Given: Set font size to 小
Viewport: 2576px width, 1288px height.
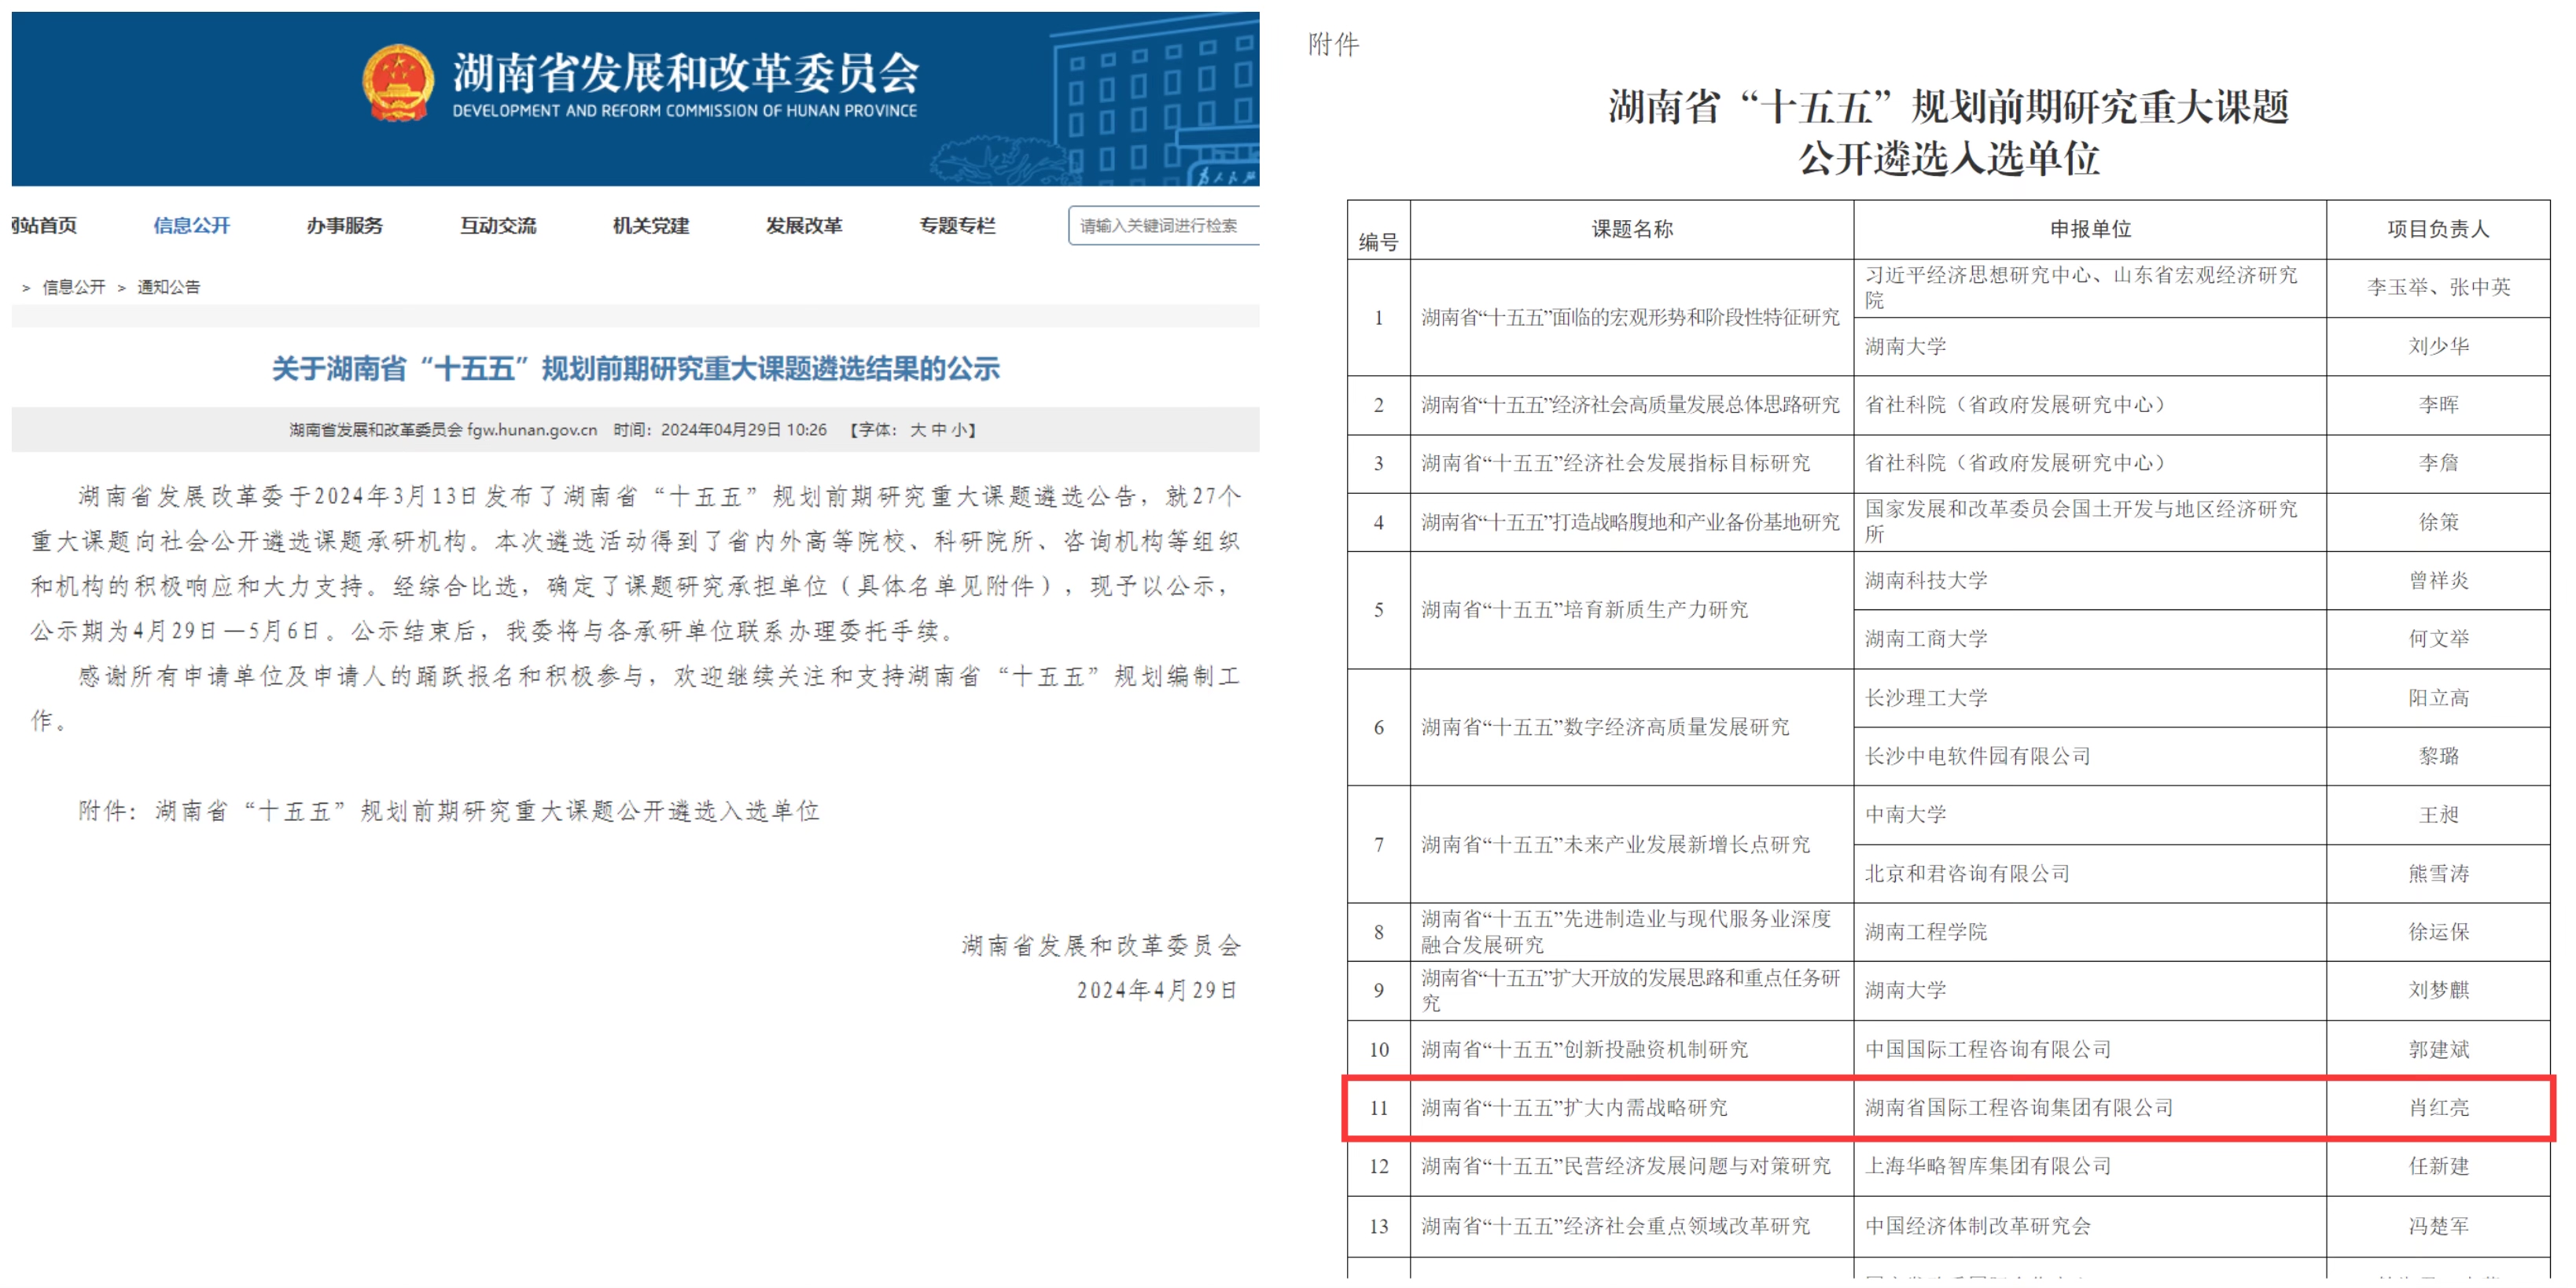Looking at the screenshot, I should click(959, 430).
